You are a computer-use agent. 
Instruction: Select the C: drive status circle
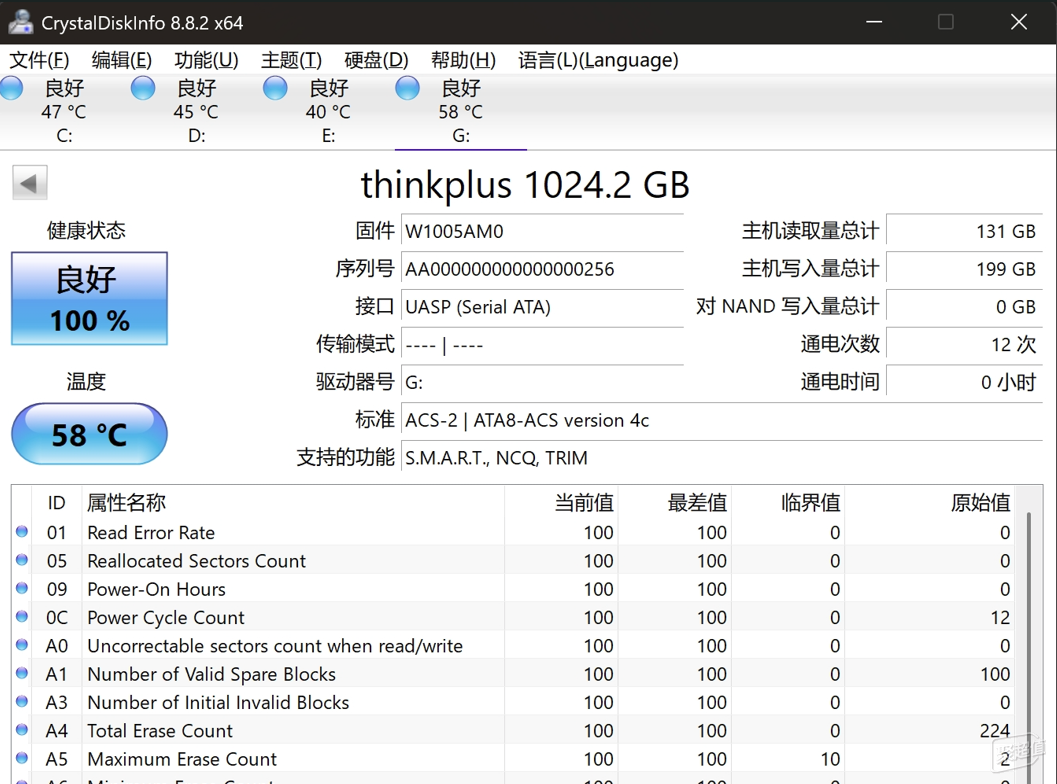point(11,88)
